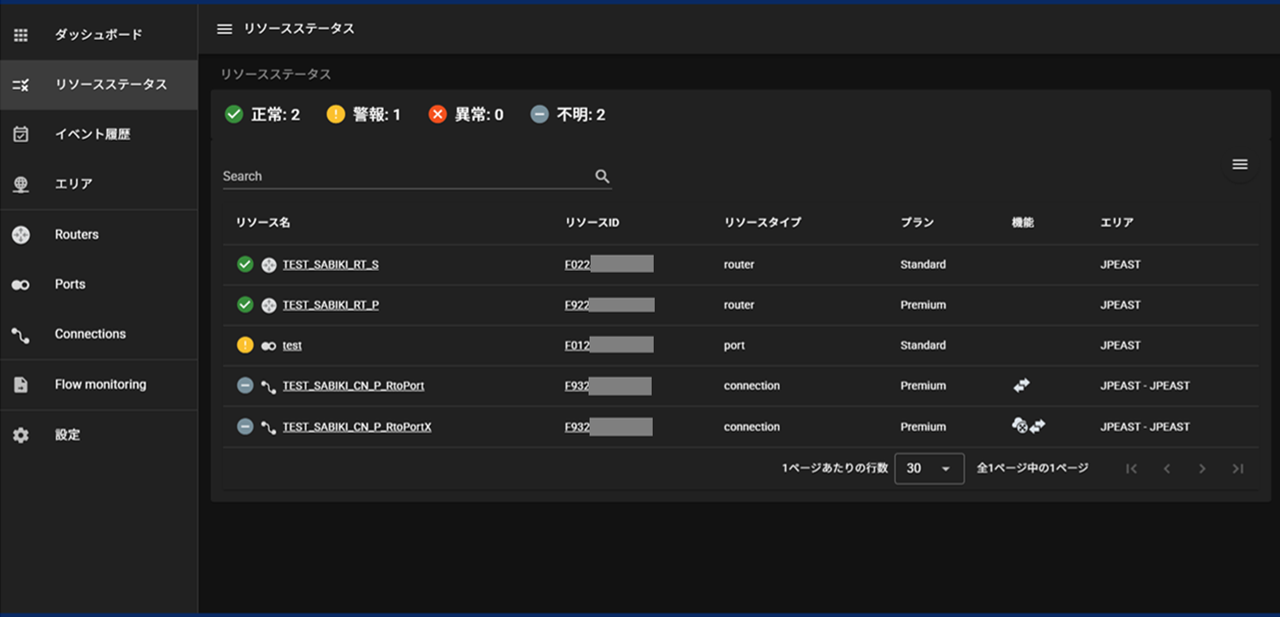Collapse the sidebar with the hamburger icon
This screenshot has width=1280, height=617.
224,29
